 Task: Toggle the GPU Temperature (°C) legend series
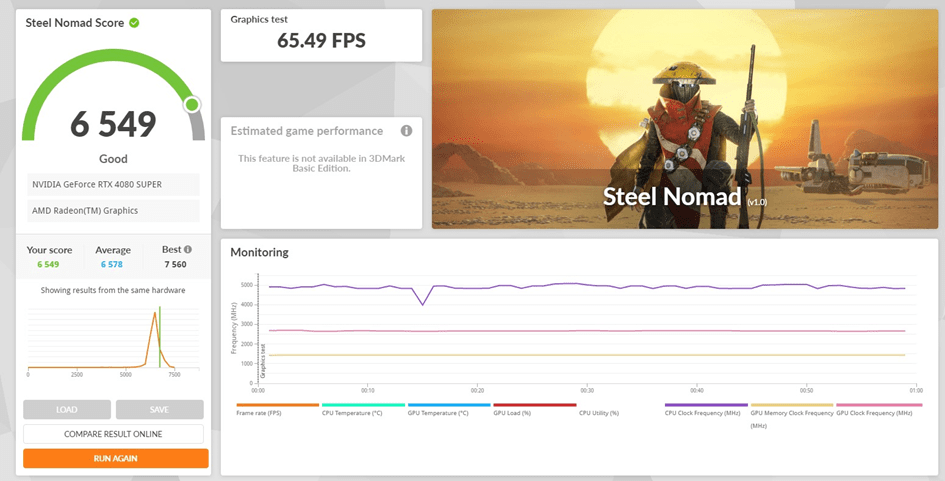pos(448,409)
